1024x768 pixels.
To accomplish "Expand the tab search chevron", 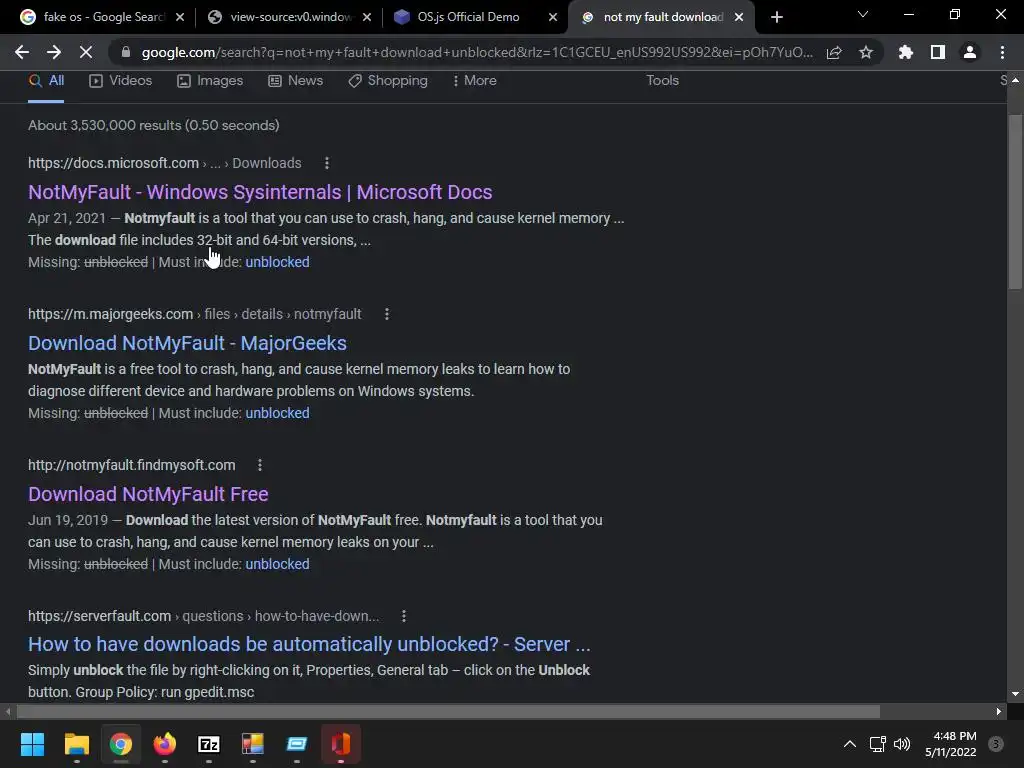I will 863,14.
